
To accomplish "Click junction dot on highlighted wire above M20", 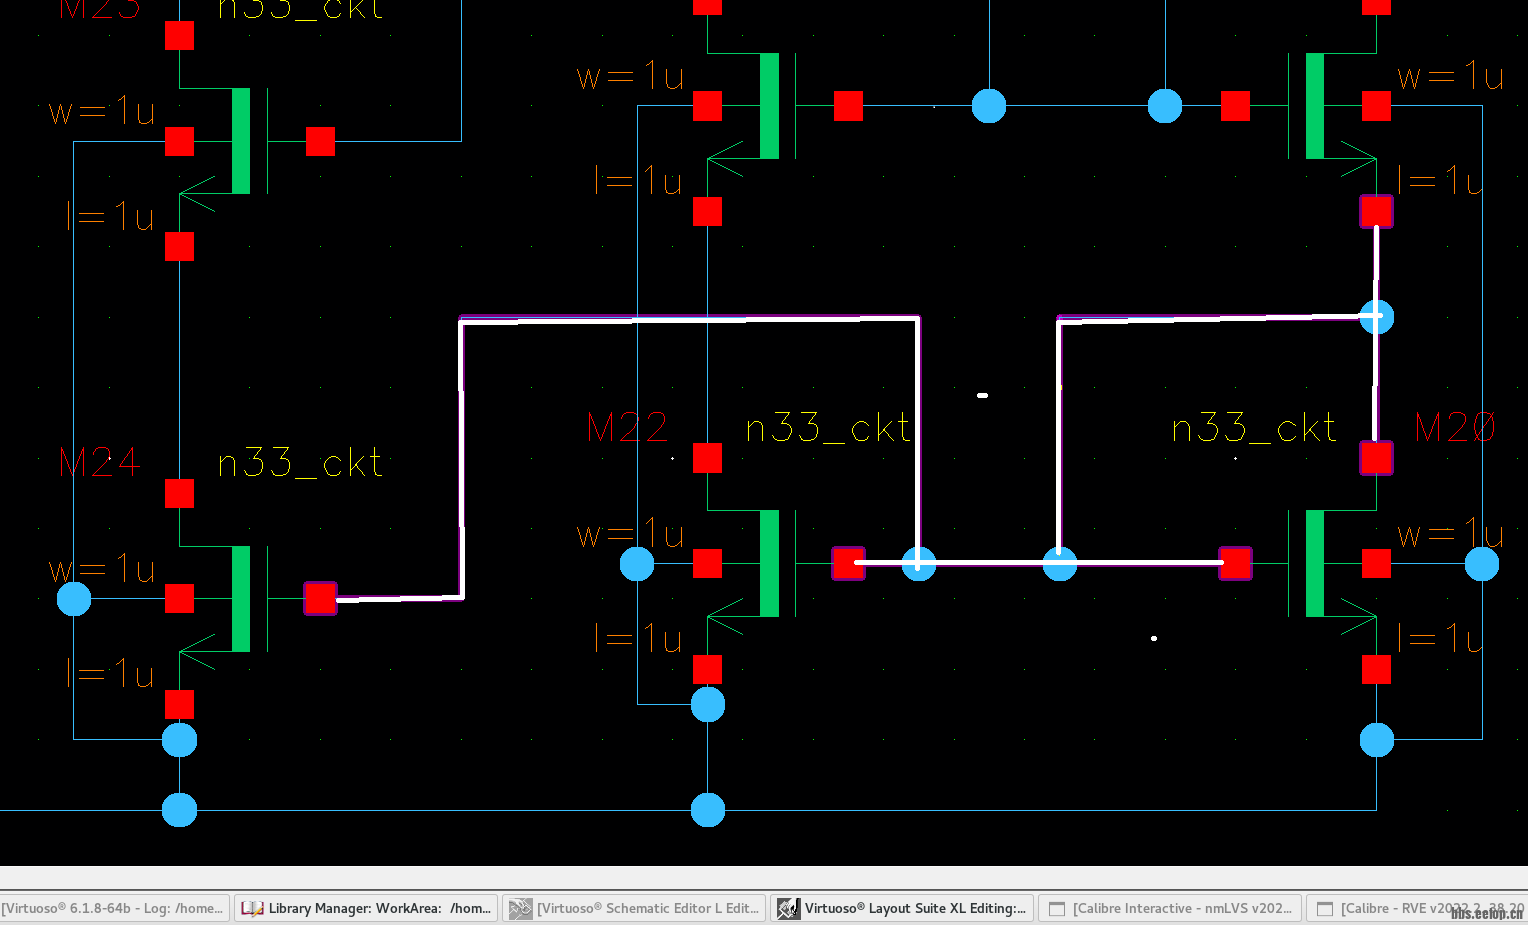I will point(1377,316).
